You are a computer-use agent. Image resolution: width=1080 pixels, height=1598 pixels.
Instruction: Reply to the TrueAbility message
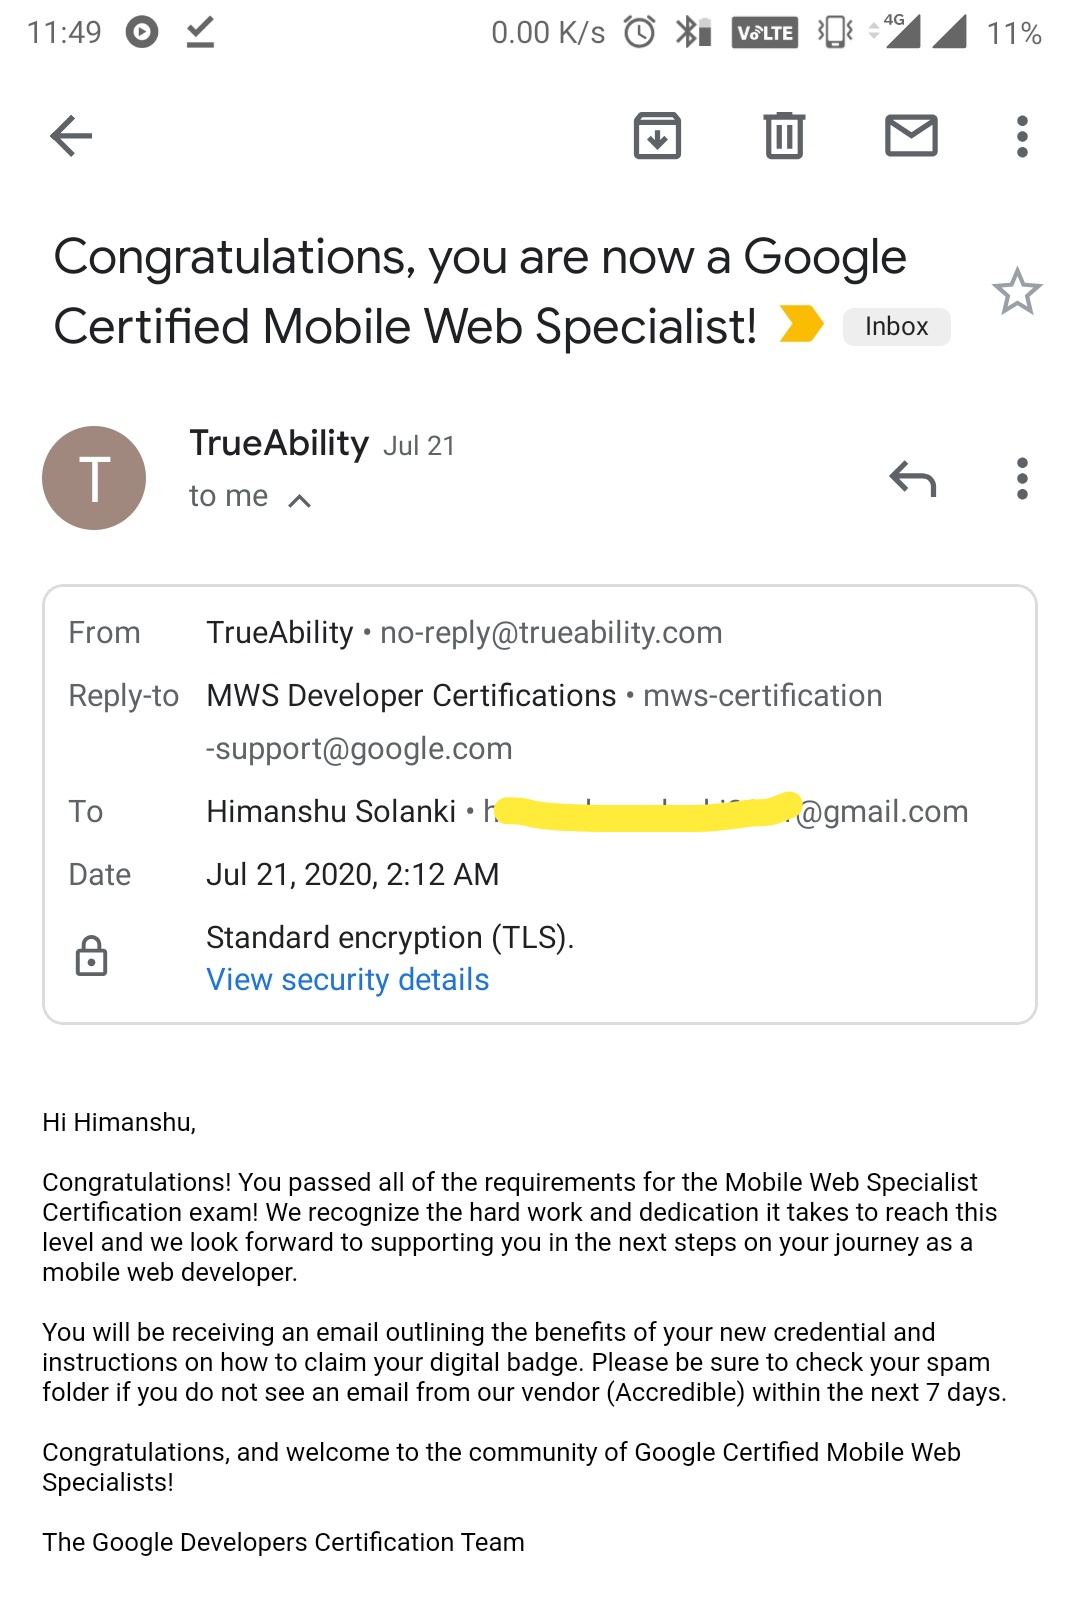912,479
